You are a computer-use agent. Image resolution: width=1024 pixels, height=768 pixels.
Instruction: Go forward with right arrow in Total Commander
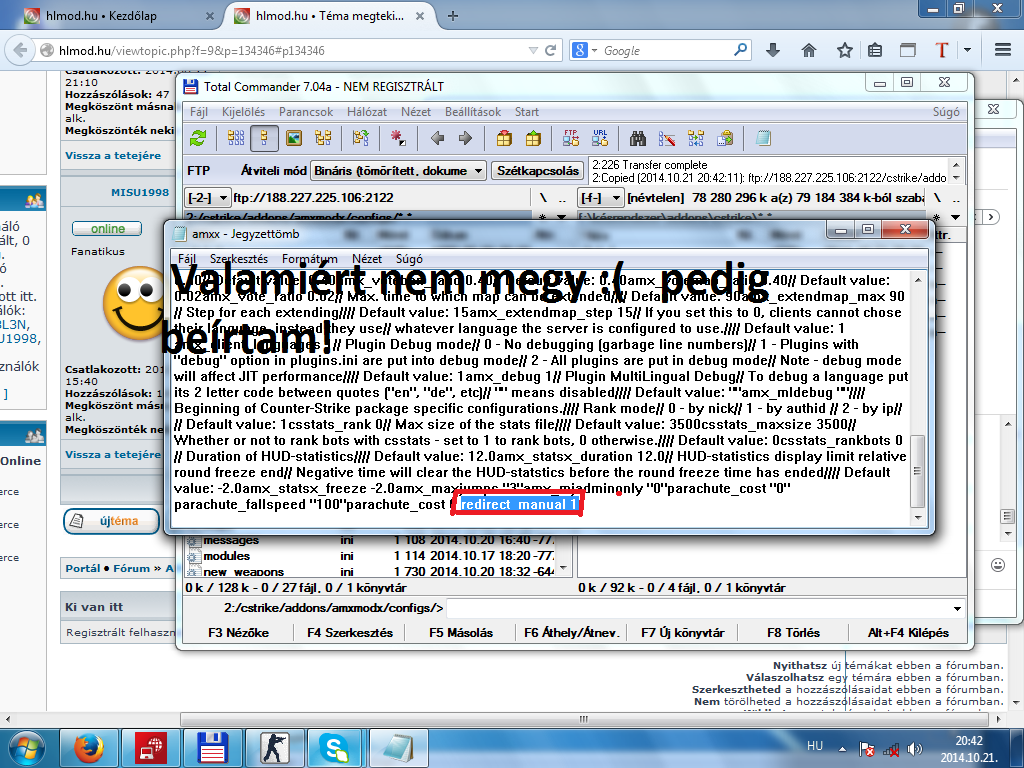click(465, 138)
